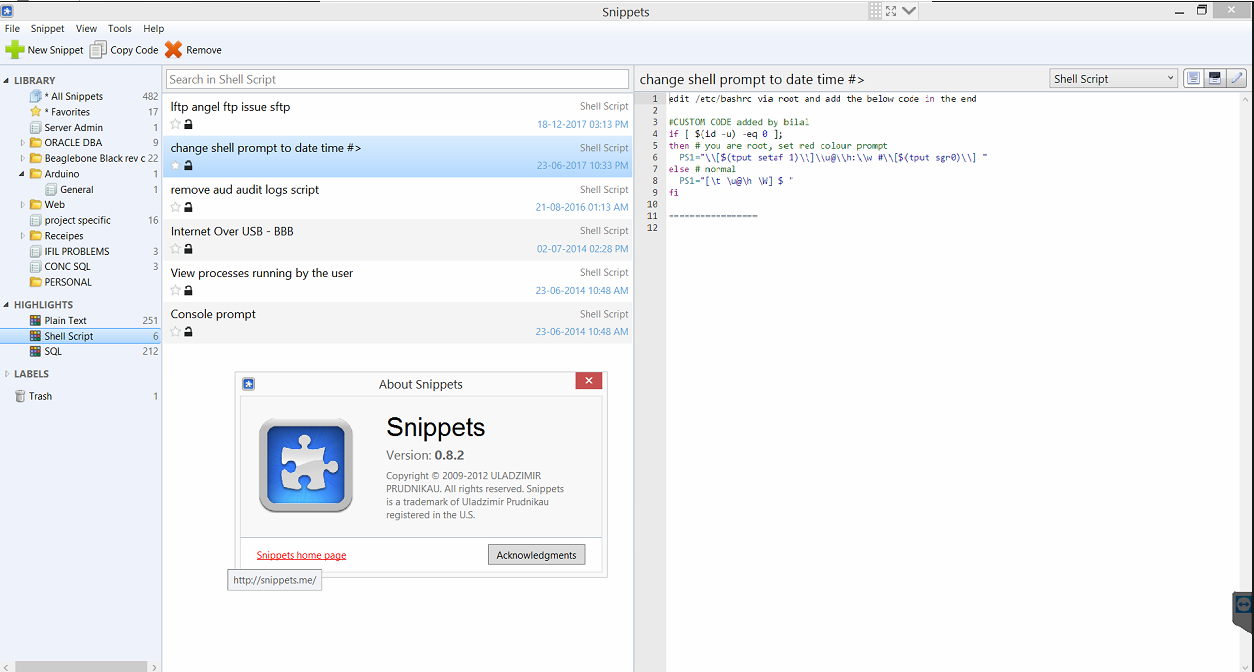Open the Snippets home page link
1254x672 pixels.
click(x=301, y=555)
